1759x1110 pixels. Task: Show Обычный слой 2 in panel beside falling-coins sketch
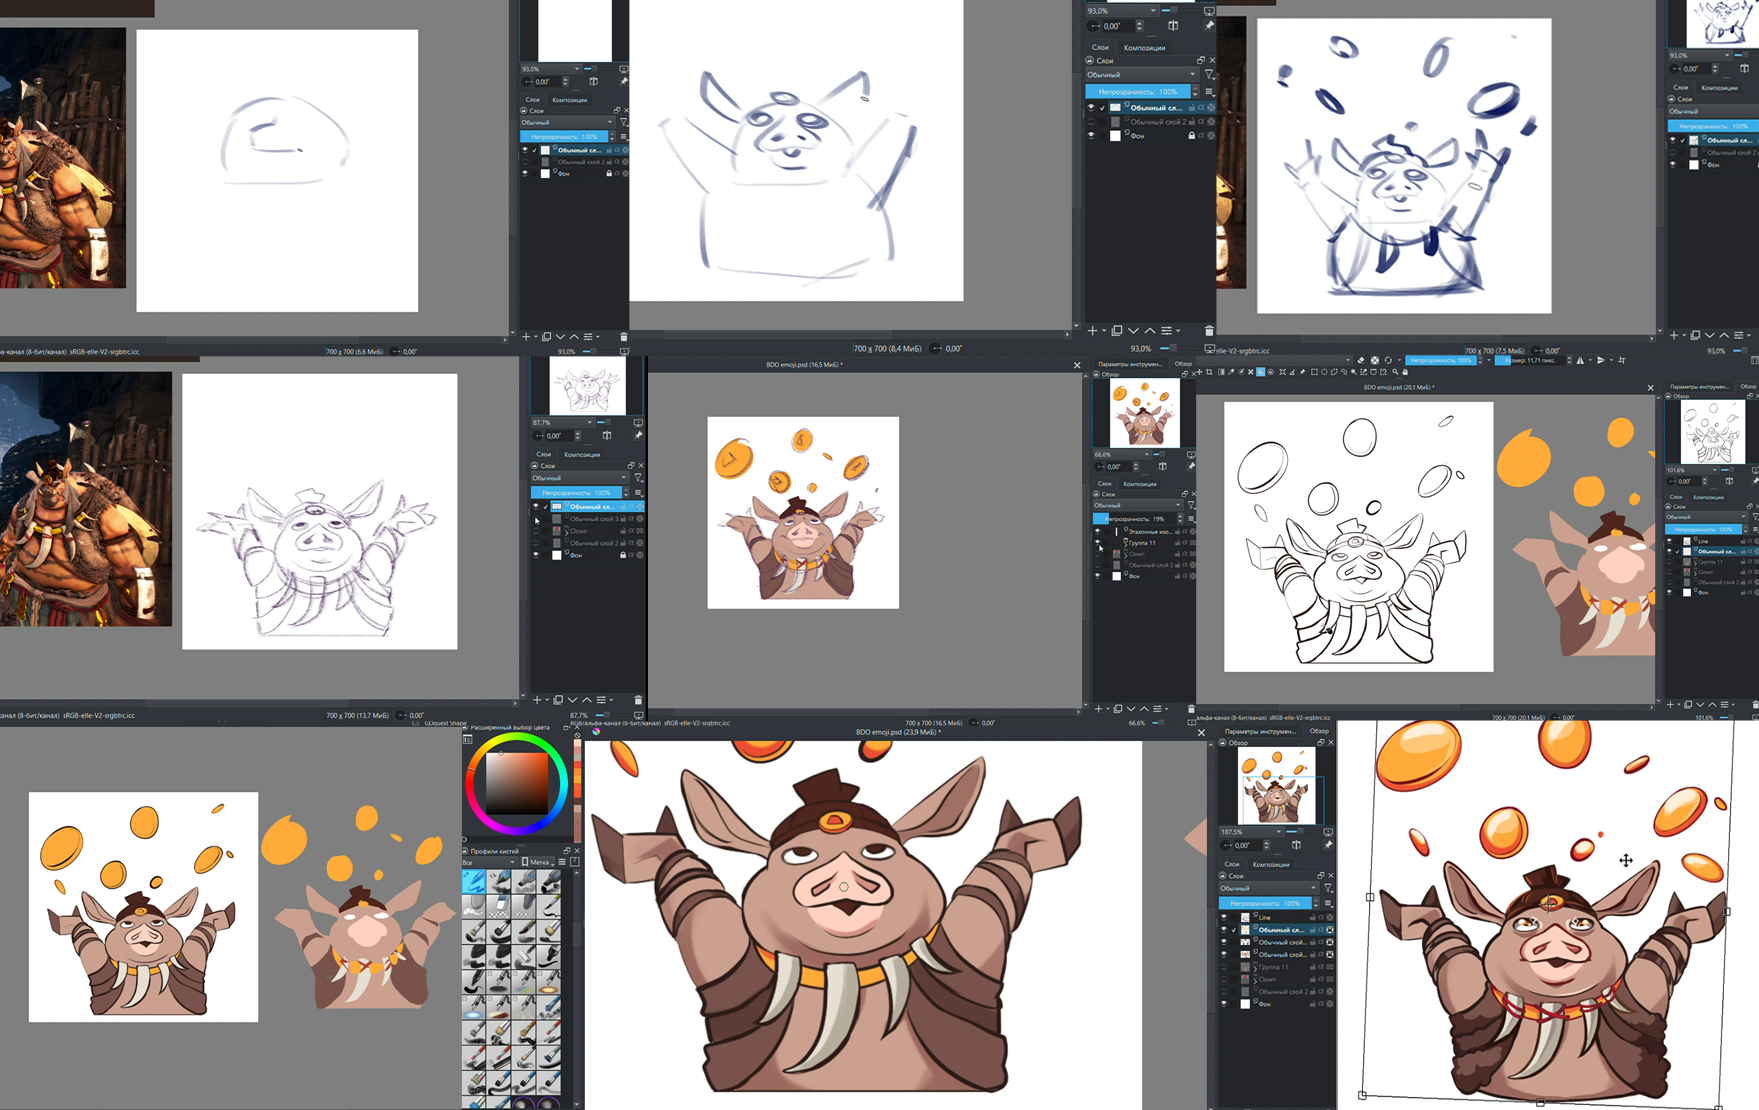(1091, 121)
